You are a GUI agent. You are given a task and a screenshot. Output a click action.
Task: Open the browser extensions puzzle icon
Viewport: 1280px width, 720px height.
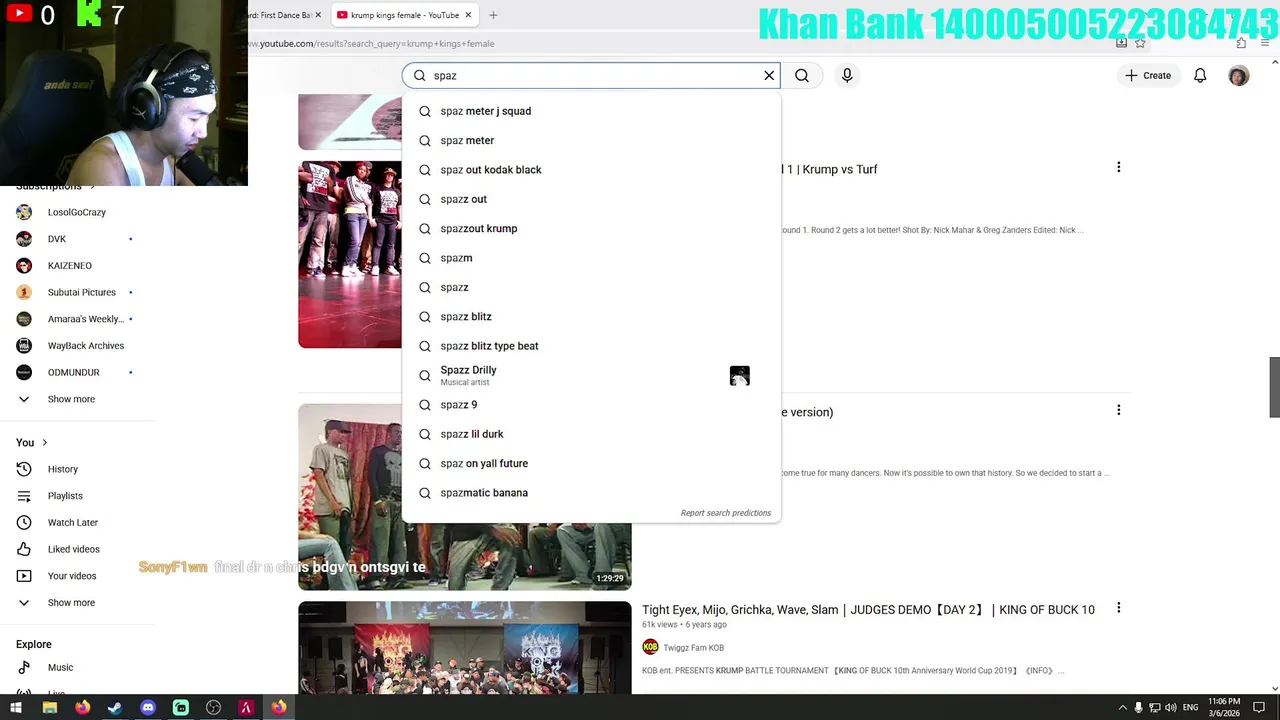[x=1241, y=43]
